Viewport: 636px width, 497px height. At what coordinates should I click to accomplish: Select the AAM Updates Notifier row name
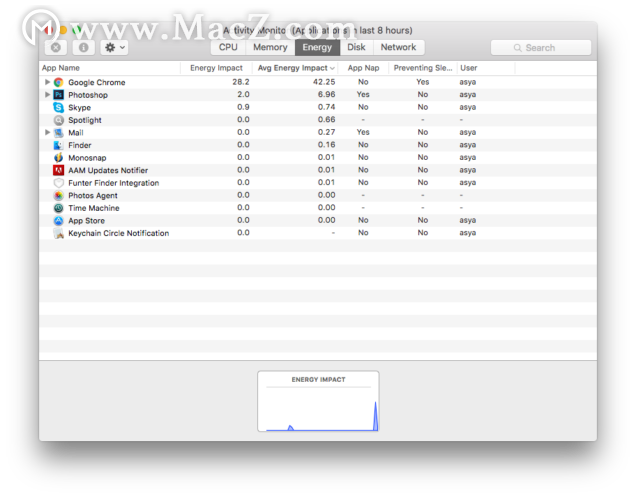coord(108,170)
